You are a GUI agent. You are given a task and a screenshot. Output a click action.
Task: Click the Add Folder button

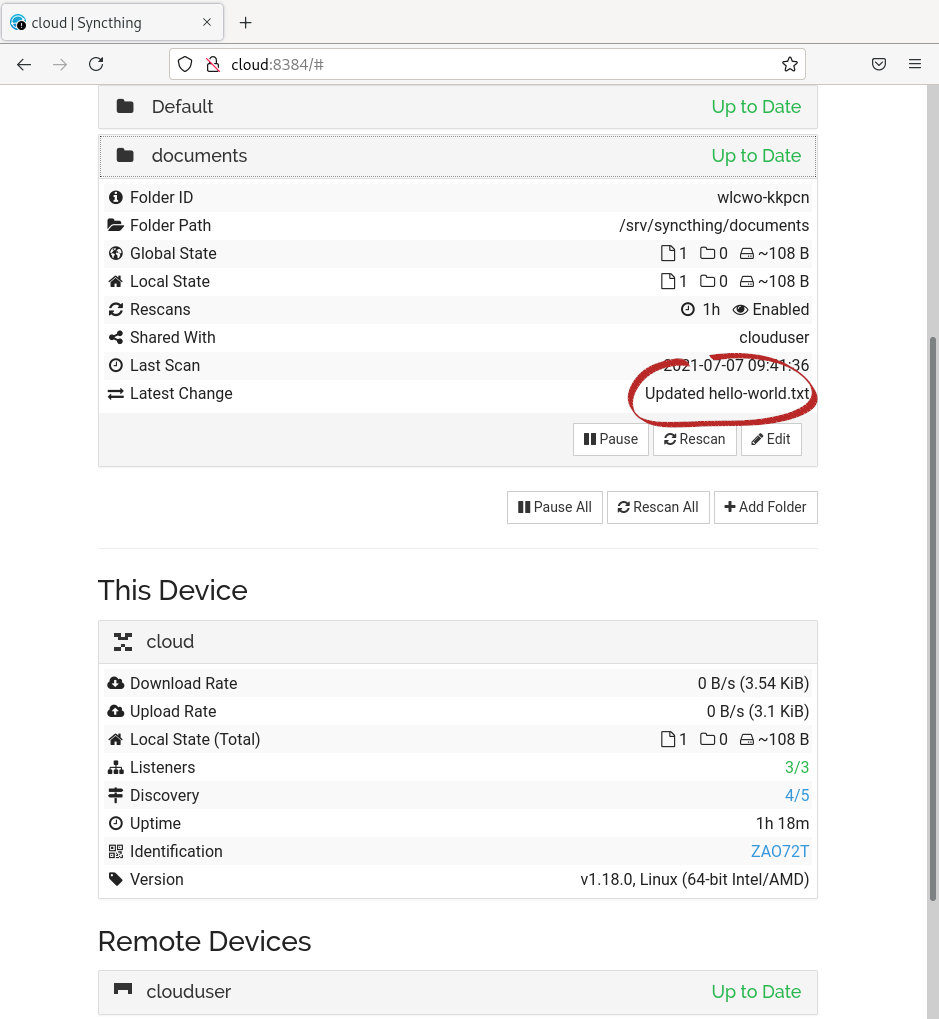765,507
